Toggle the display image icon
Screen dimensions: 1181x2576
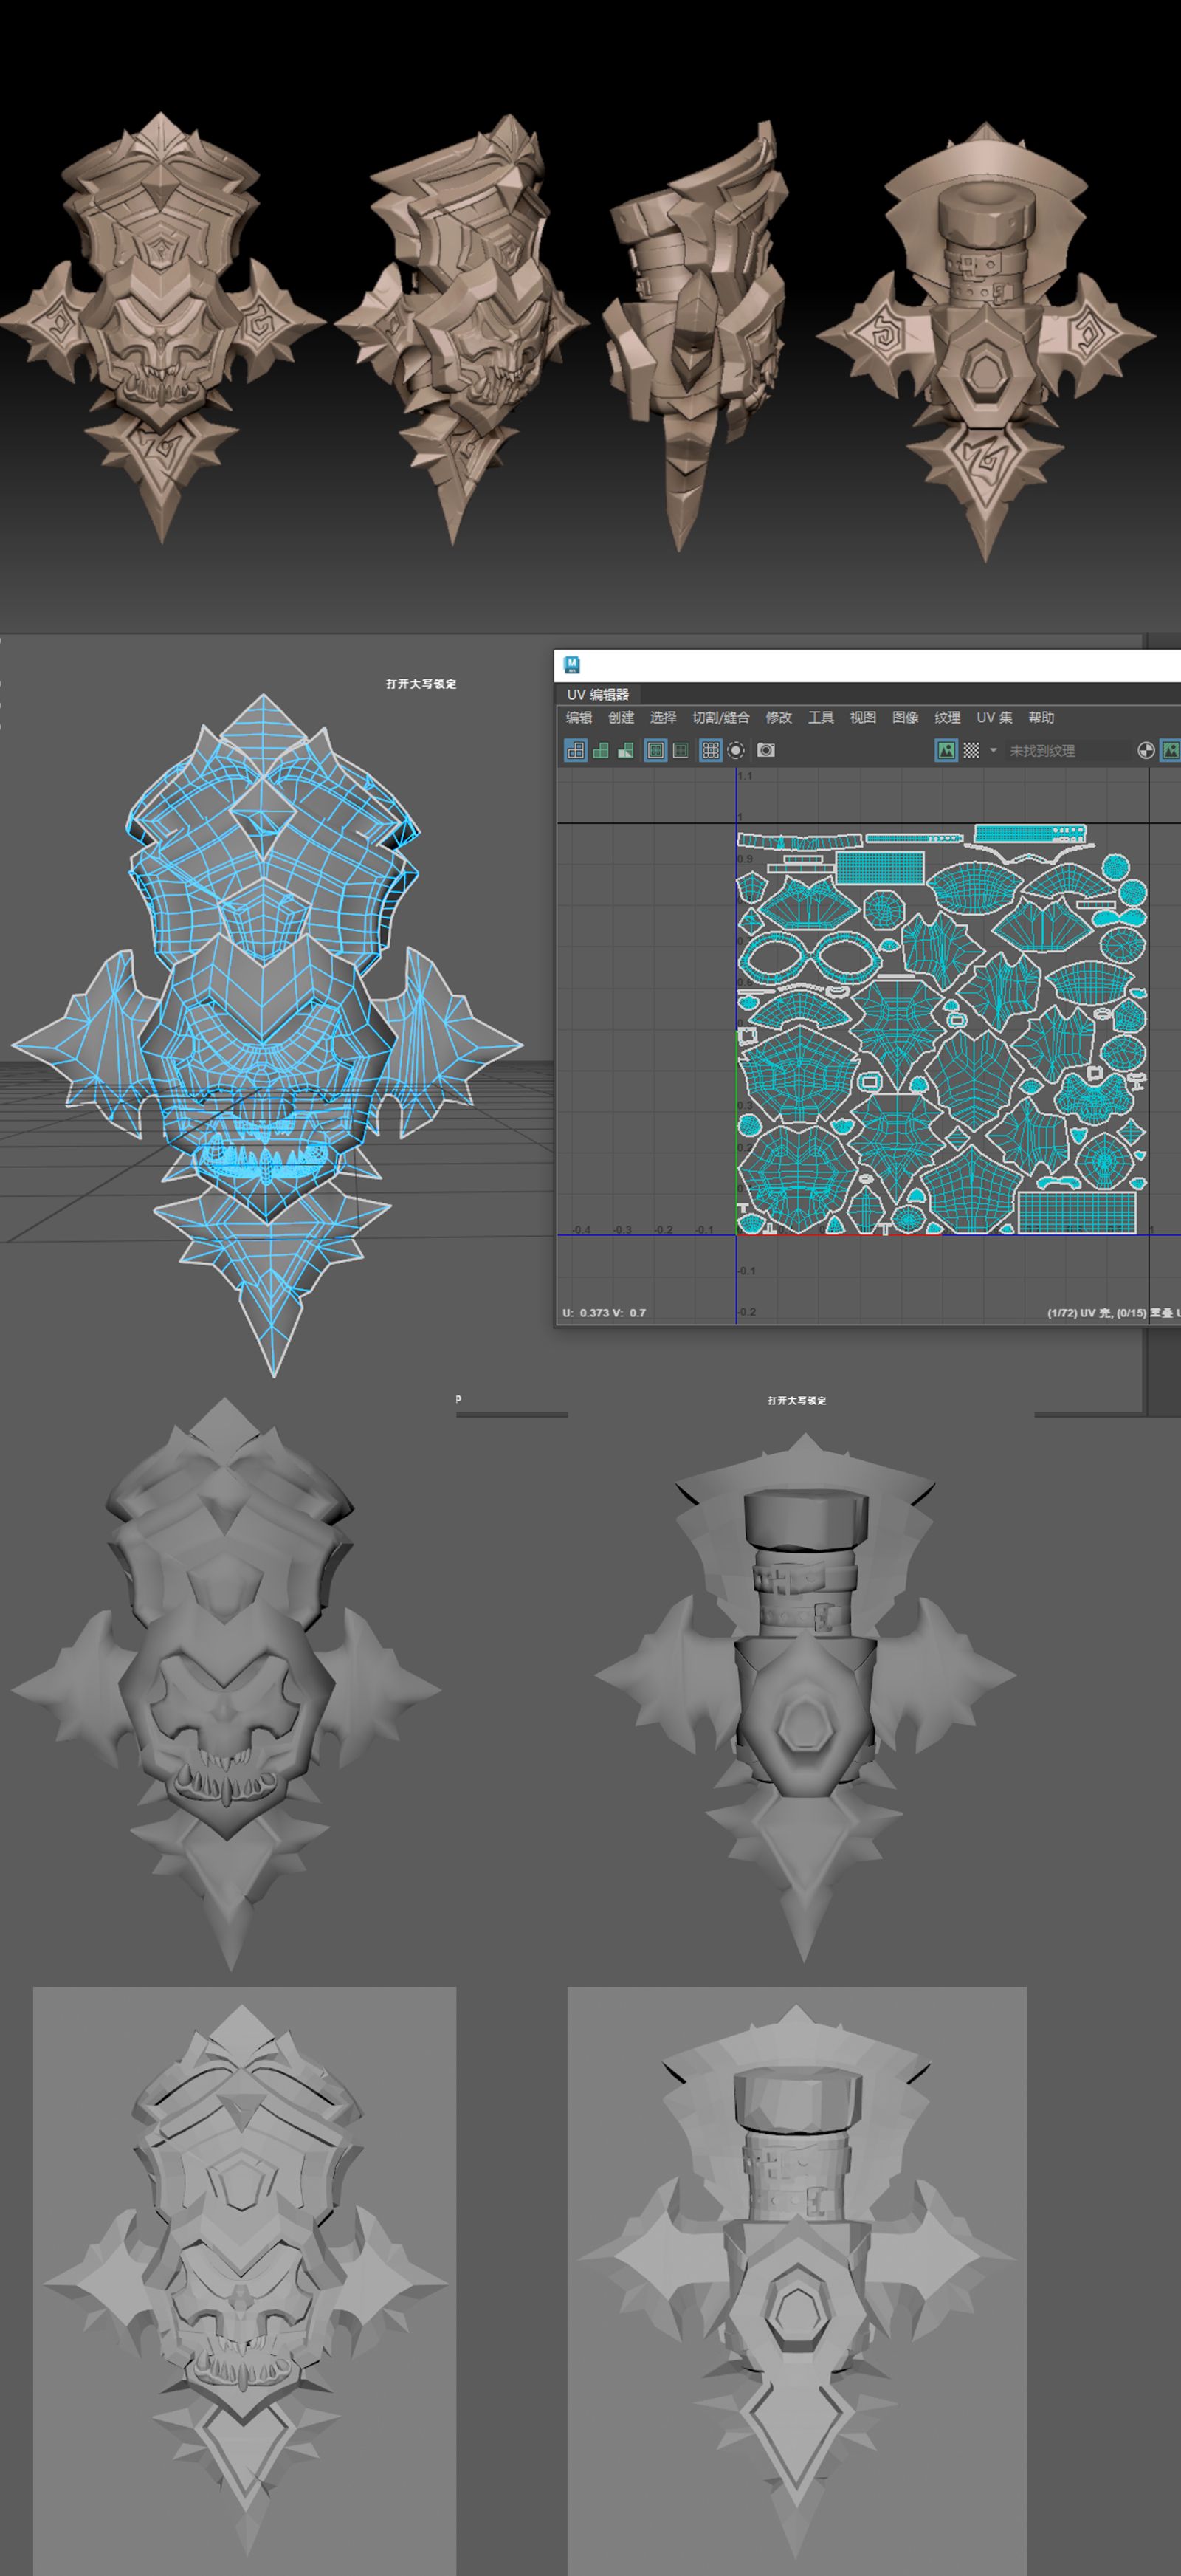click(946, 750)
